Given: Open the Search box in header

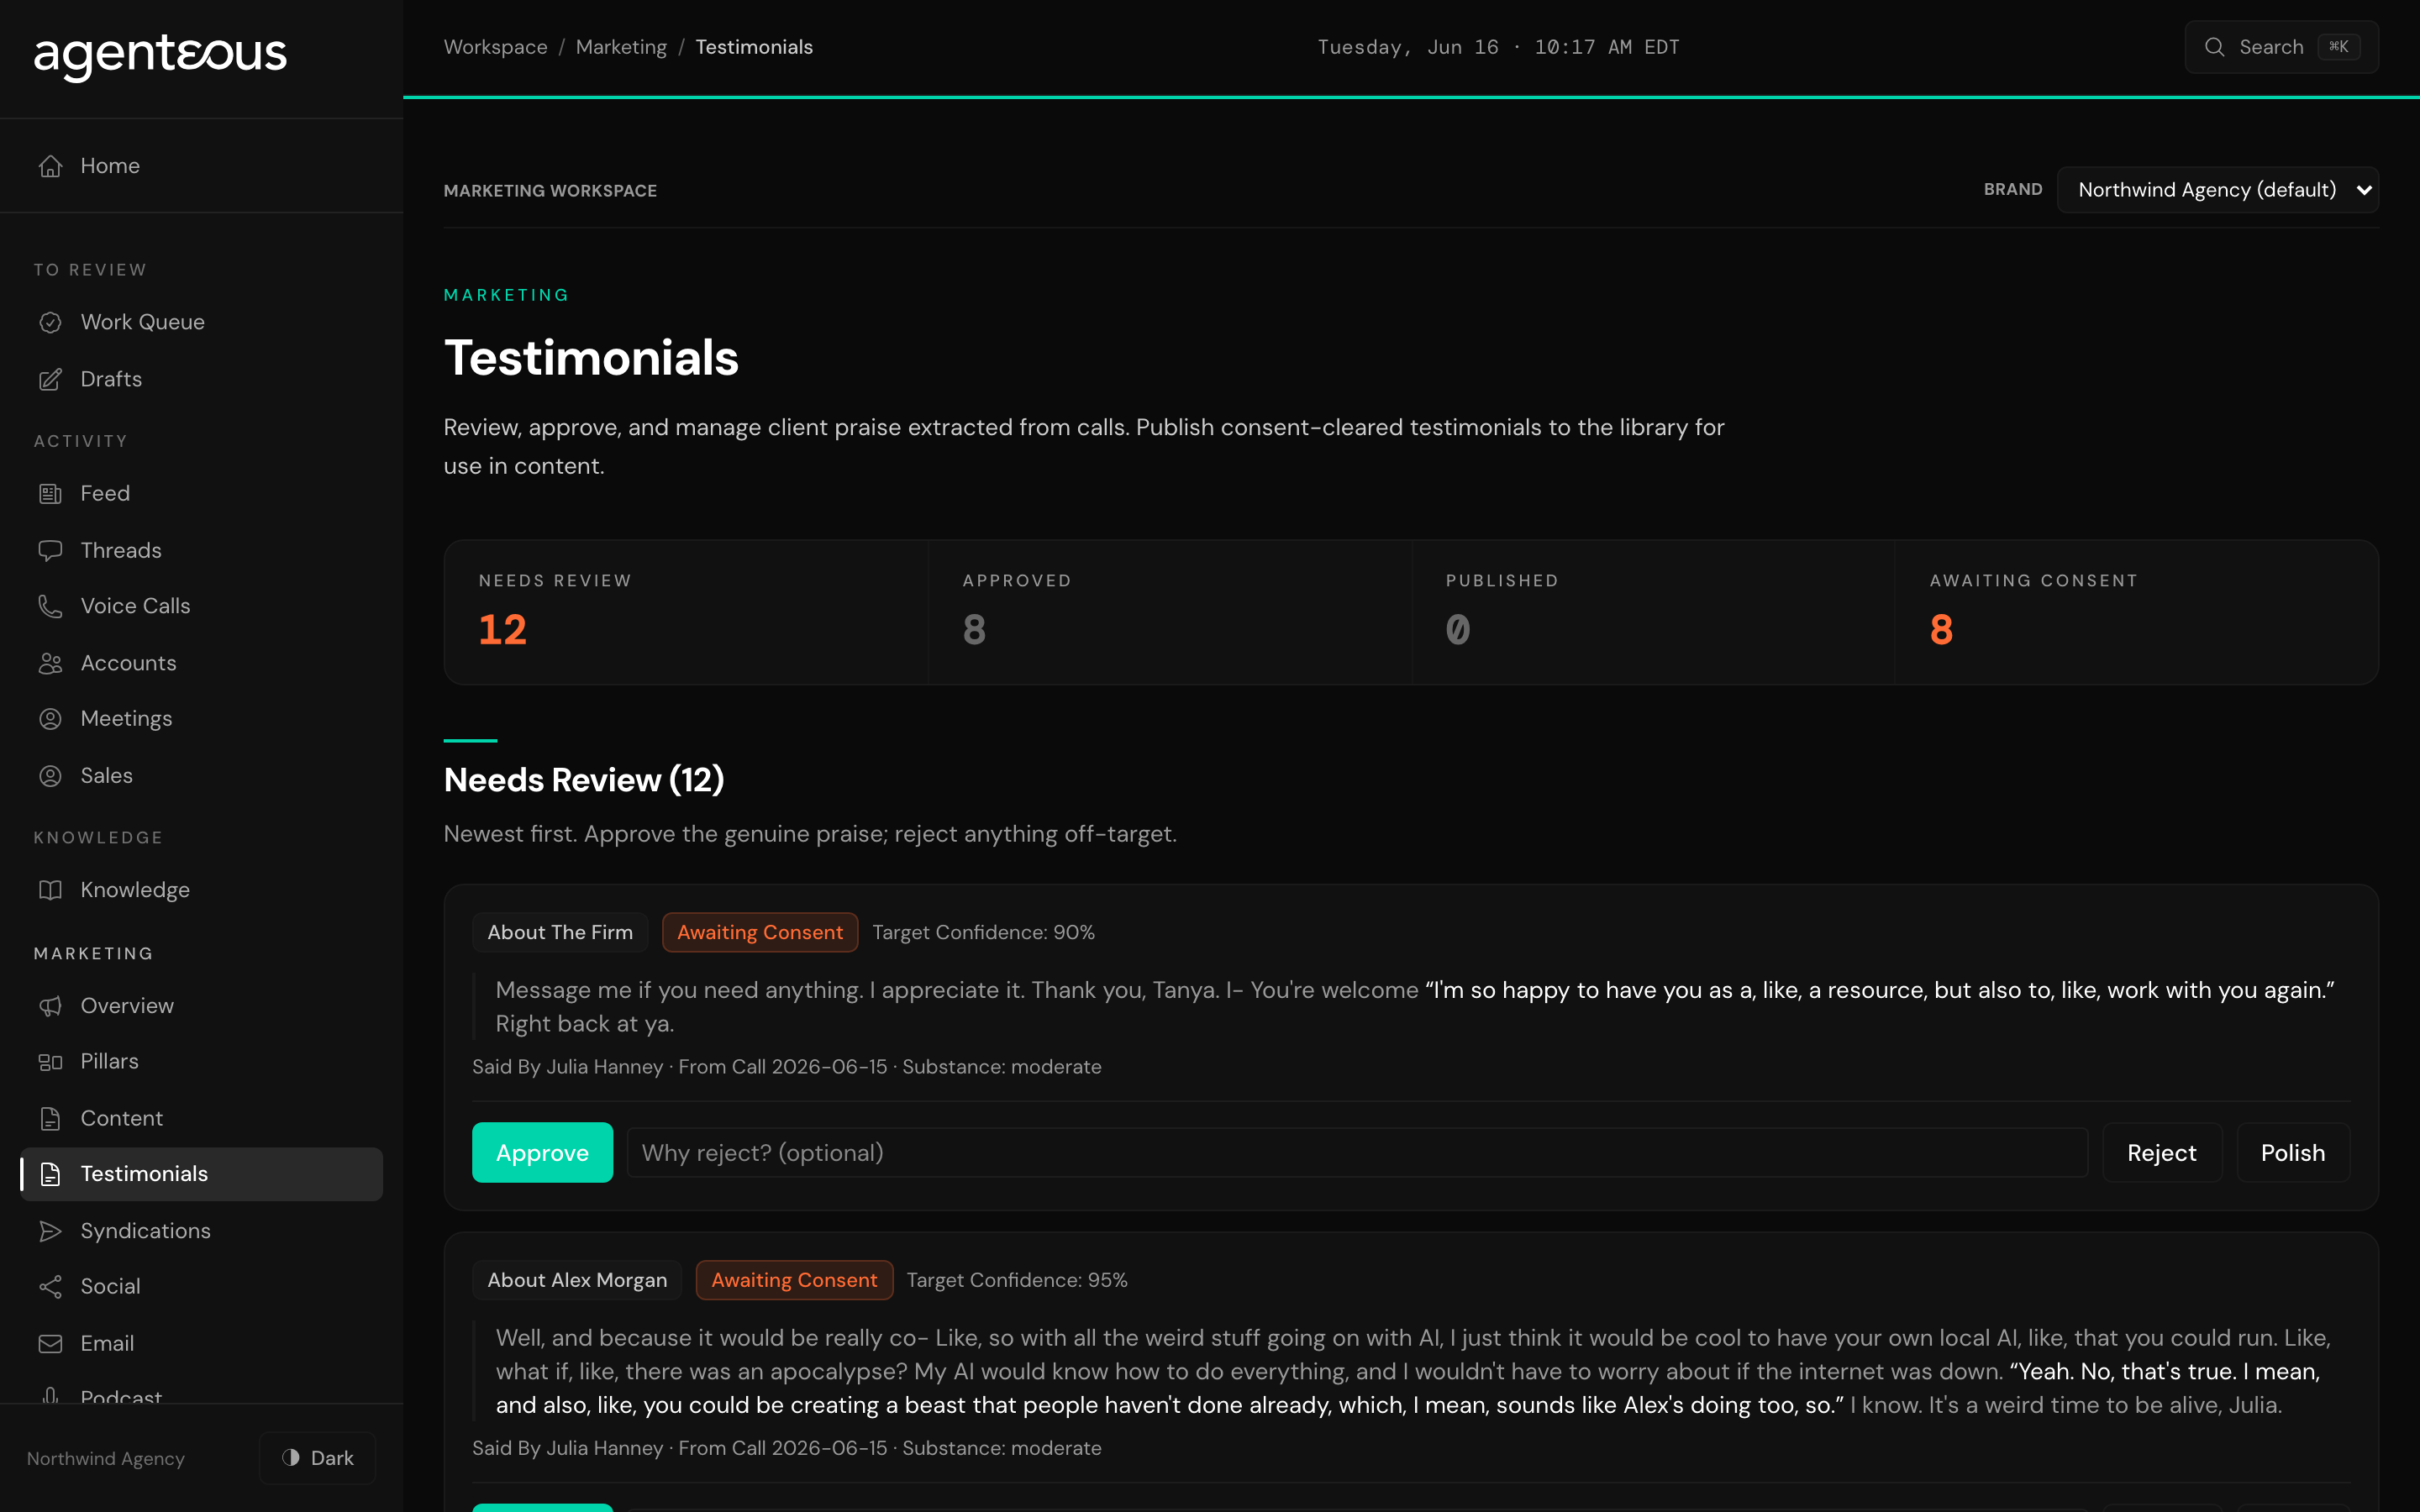Looking at the screenshot, I should point(2281,47).
